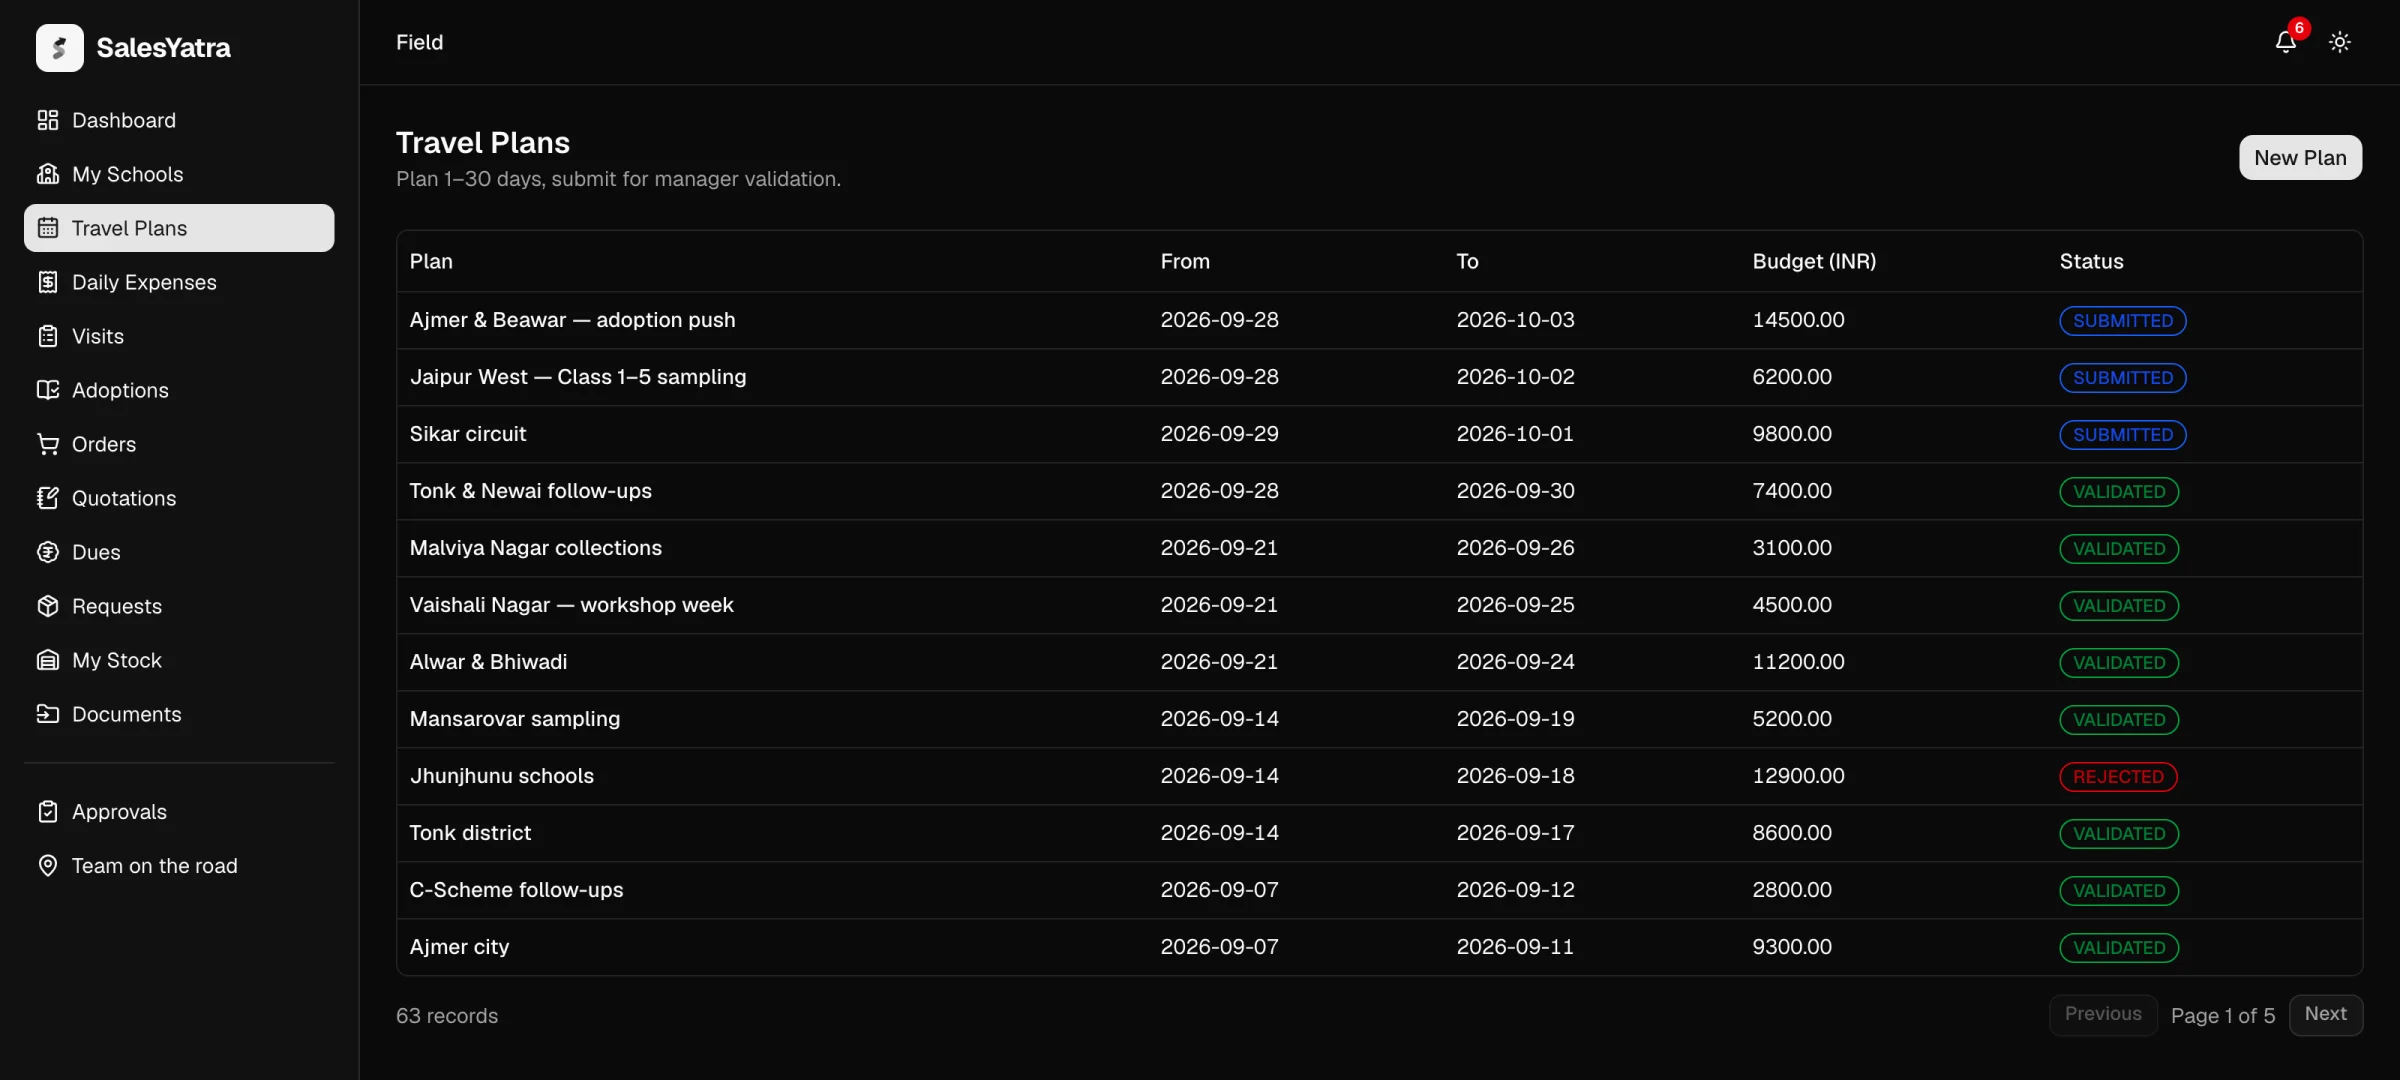Click the Daily Expenses receipt icon
Screen dimensions: 2400x1080
click(x=48, y=282)
